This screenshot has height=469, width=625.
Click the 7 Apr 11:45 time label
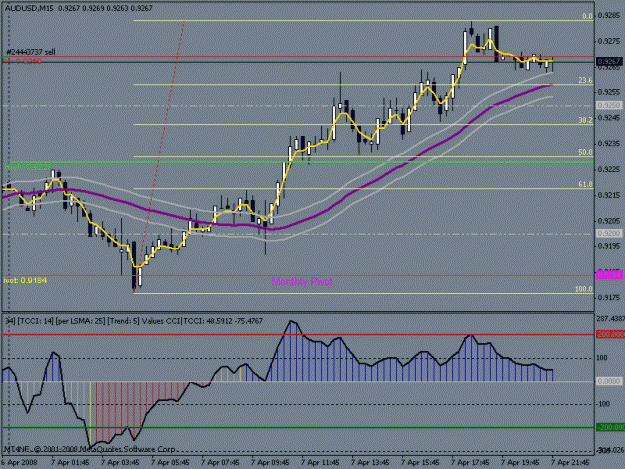click(320, 463)
